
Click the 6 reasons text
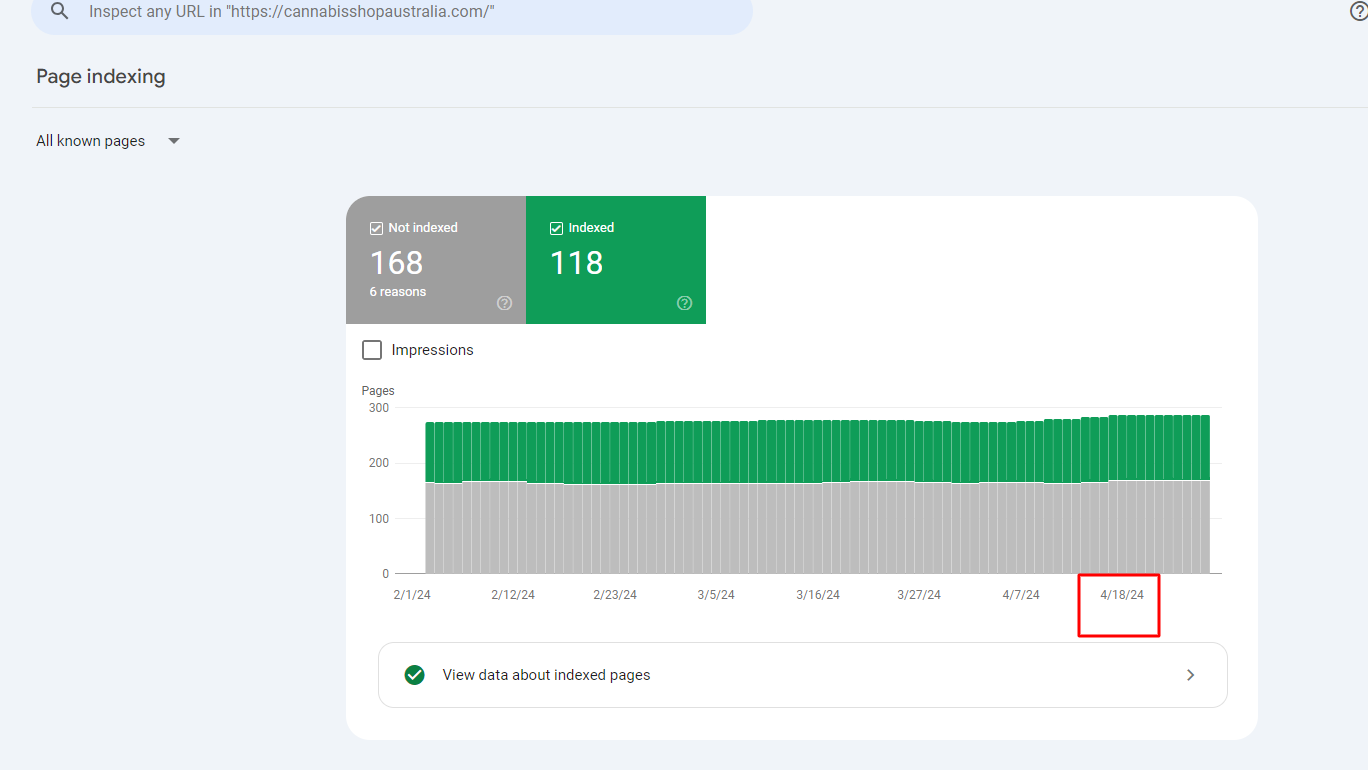pos(398,292)
